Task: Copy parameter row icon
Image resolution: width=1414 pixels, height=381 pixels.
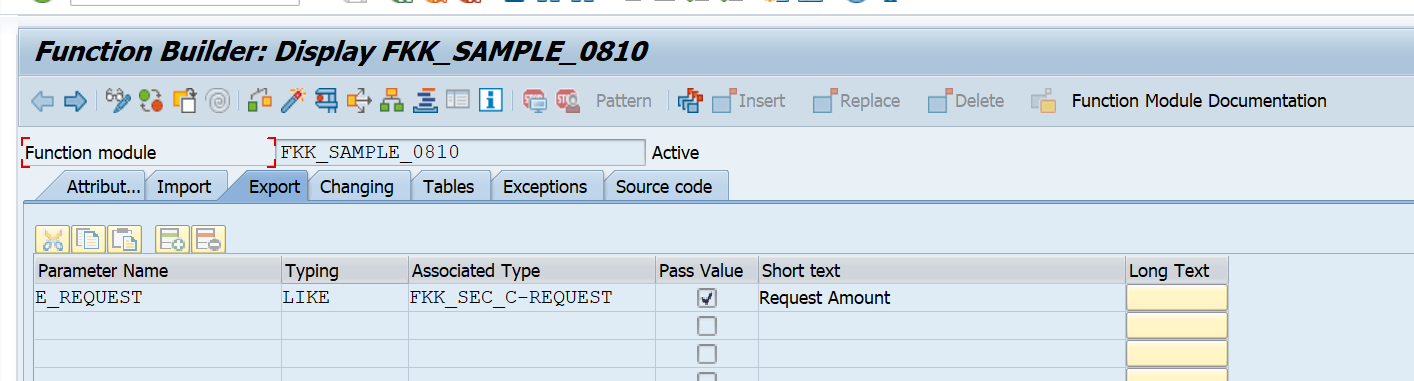Action: coord(89,240)
